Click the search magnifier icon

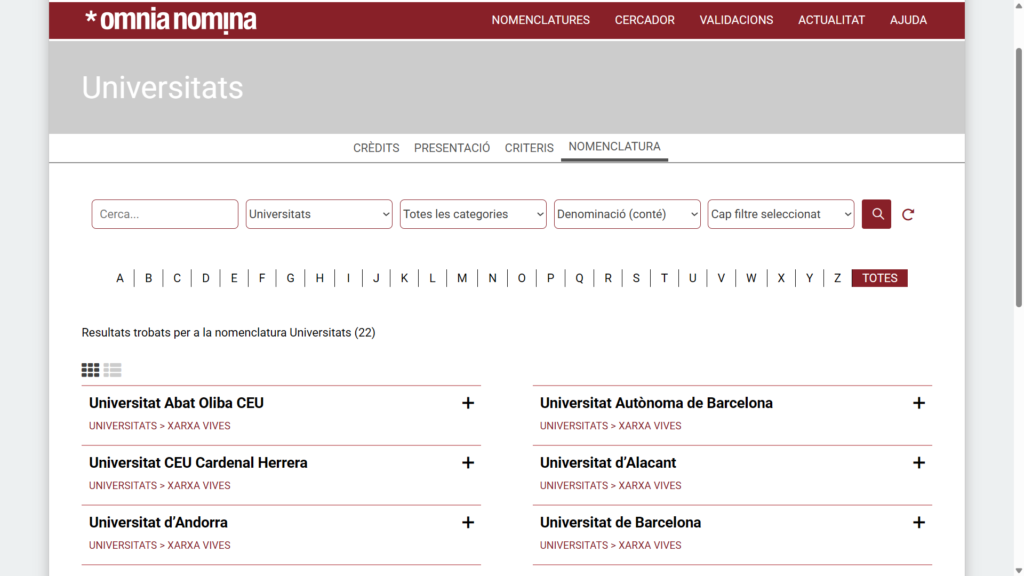(876, 214)
